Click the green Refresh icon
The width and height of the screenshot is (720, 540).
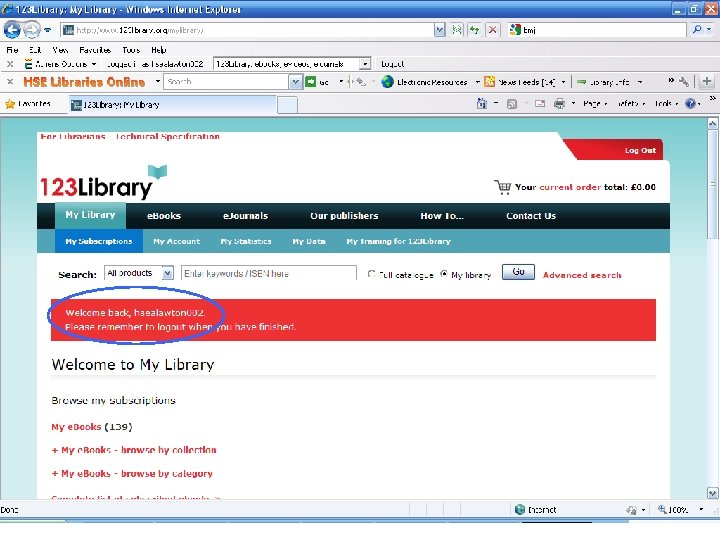coord(474,30)
